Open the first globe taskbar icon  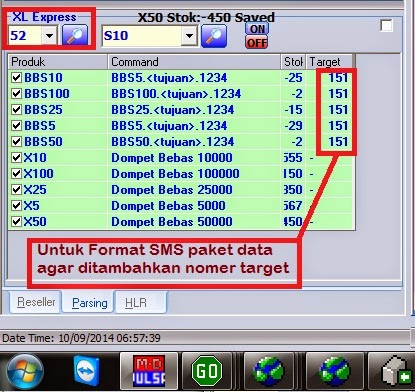[269, 371]
